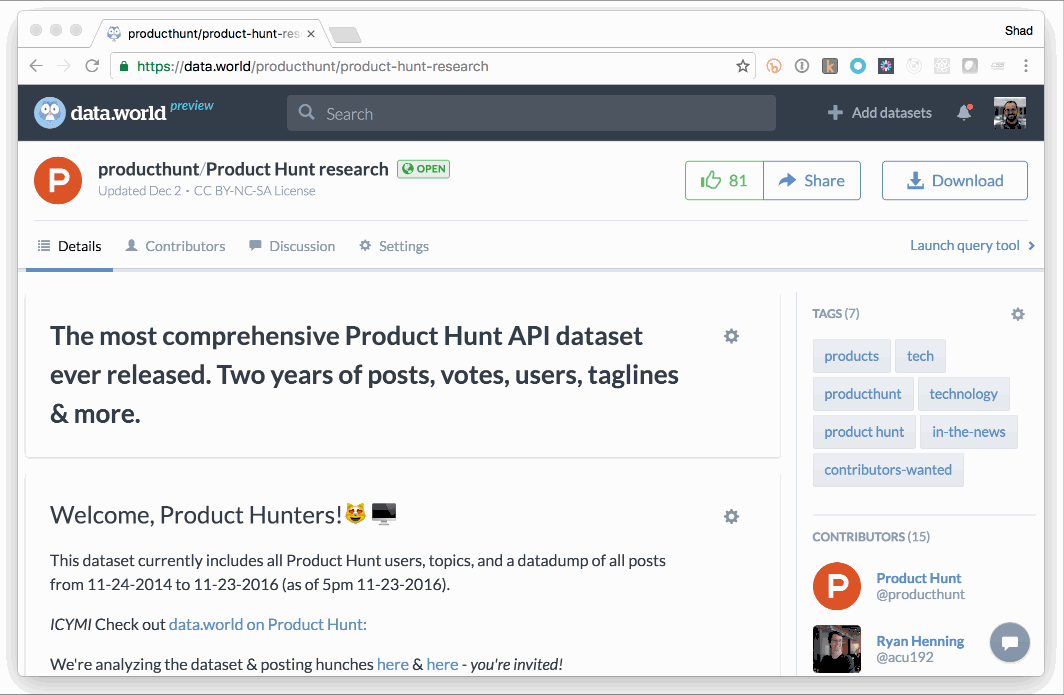Select the in-the-news tag
Image resolution: width=1064 pixels, height=695 pixels.
[968, 432]
